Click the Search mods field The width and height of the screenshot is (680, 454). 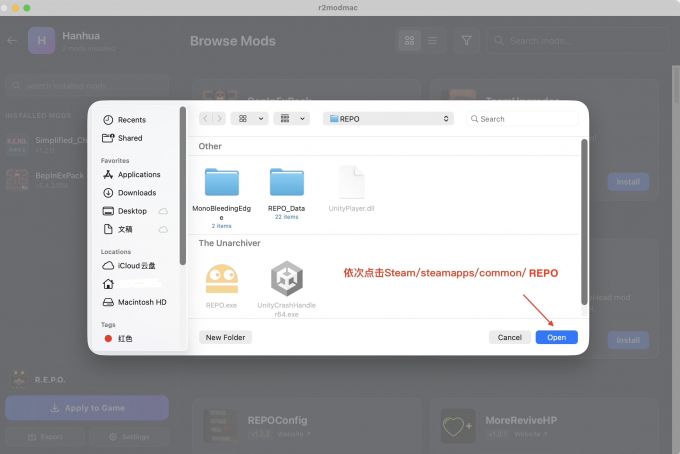pyautogui.click(x=577, y=41)
